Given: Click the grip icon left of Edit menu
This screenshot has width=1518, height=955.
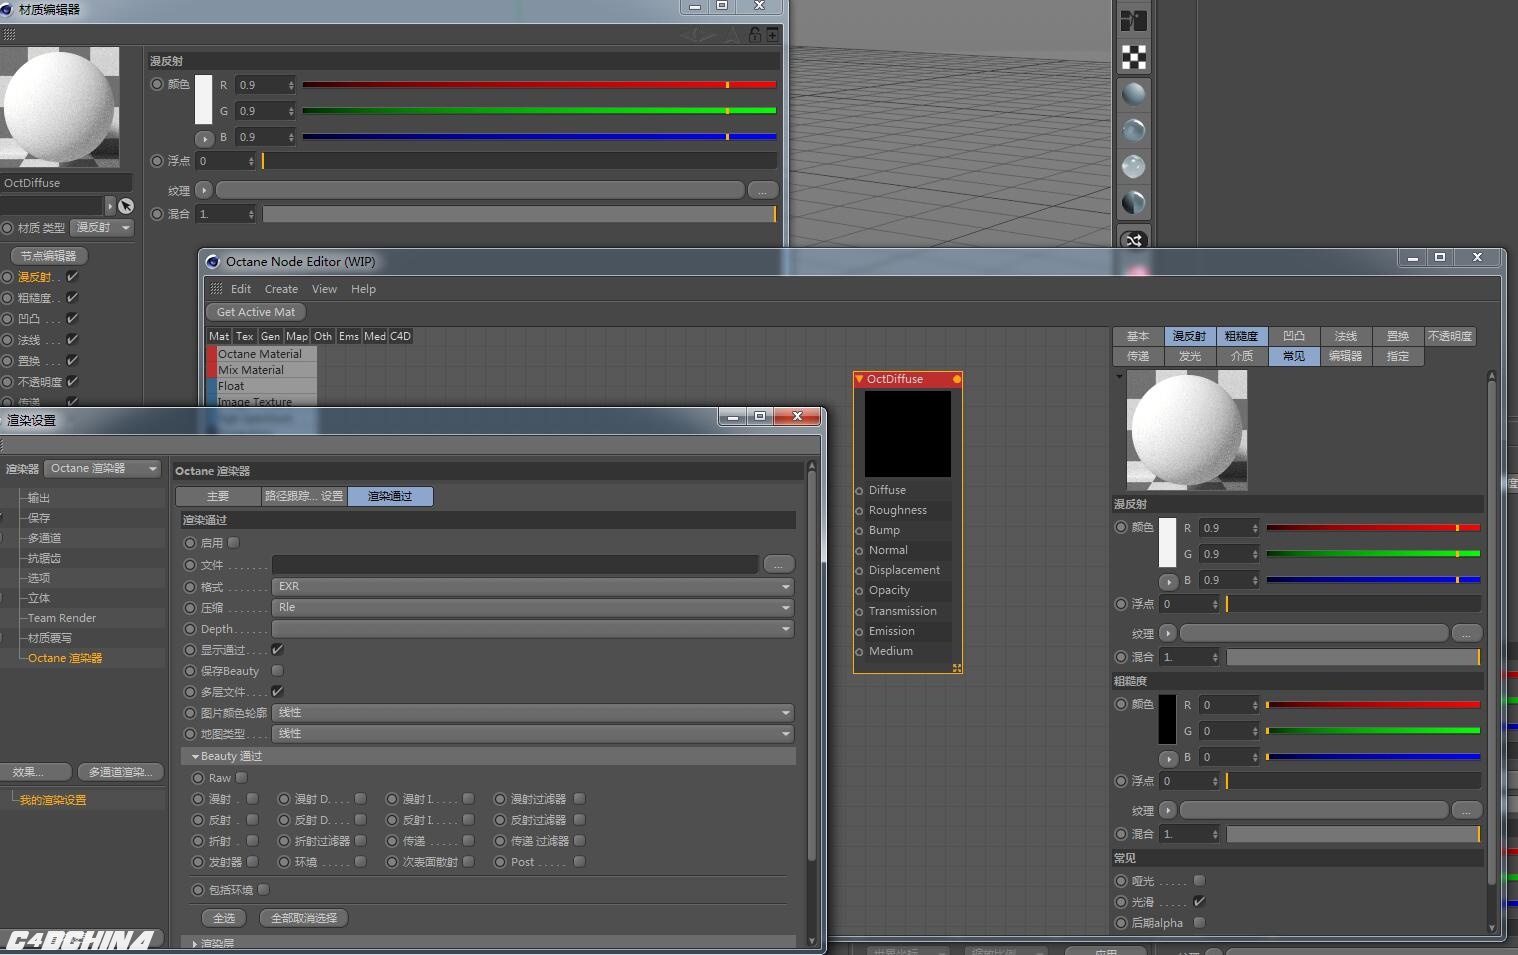Looking at the screenshot, I should pos(217,288).
